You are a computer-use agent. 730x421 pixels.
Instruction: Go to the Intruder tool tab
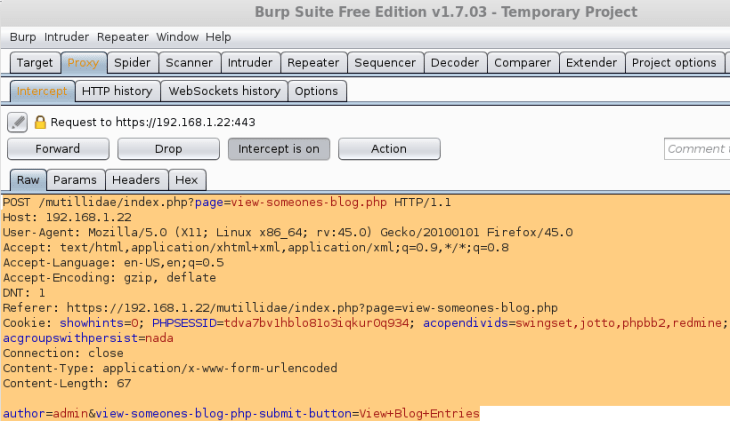250,62
